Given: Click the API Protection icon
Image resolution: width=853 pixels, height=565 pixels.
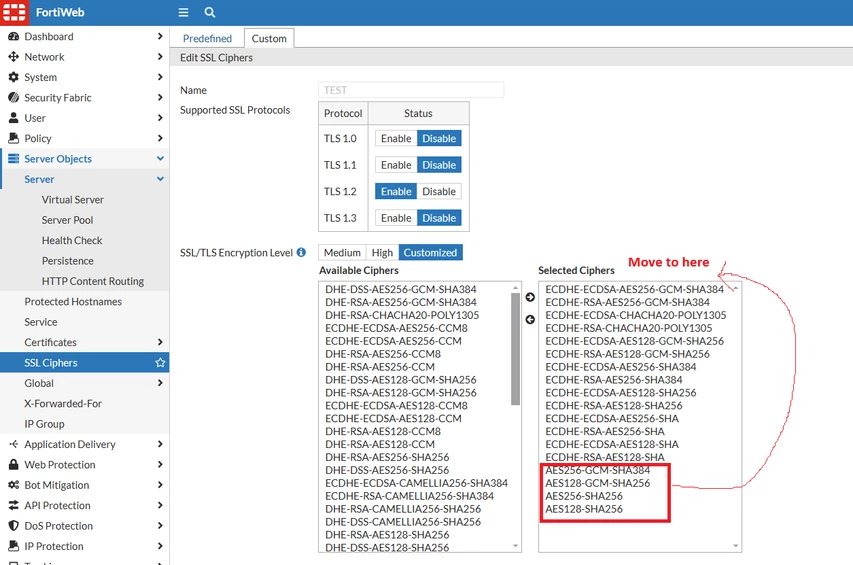Looking at the screenshot, I should pos(14,505).
